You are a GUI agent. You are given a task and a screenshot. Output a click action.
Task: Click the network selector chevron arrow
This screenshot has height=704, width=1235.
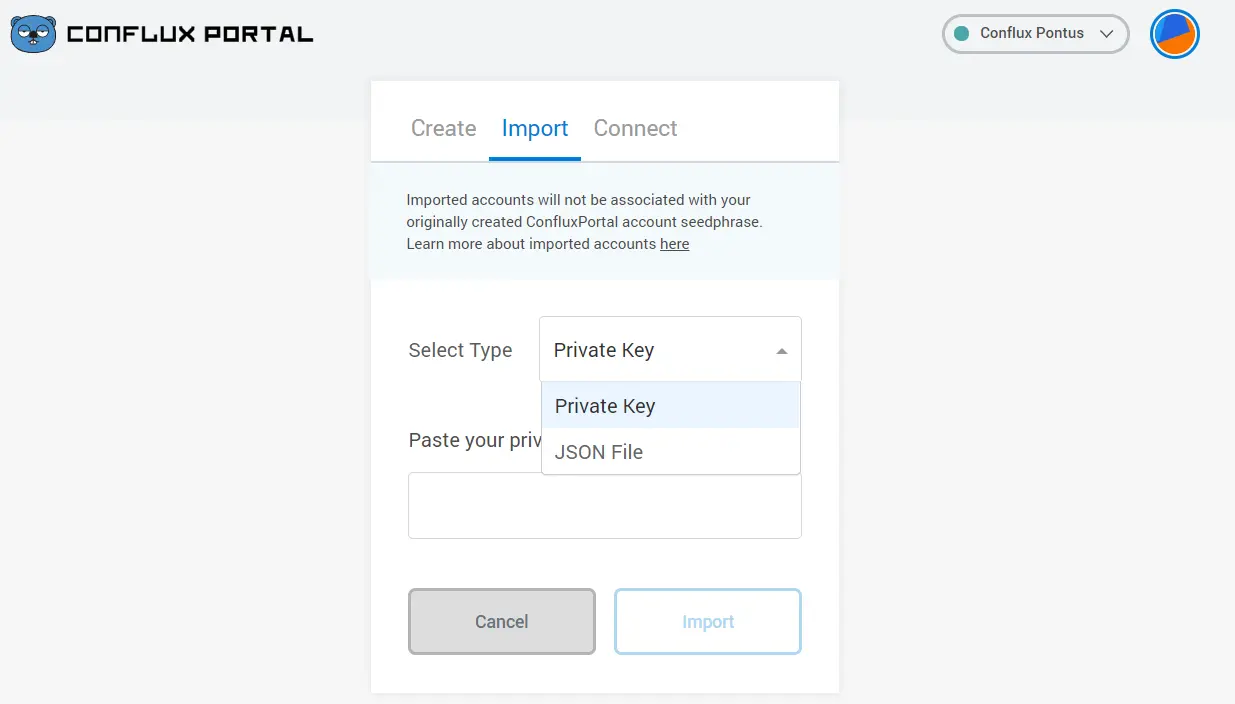point(1106,34)
